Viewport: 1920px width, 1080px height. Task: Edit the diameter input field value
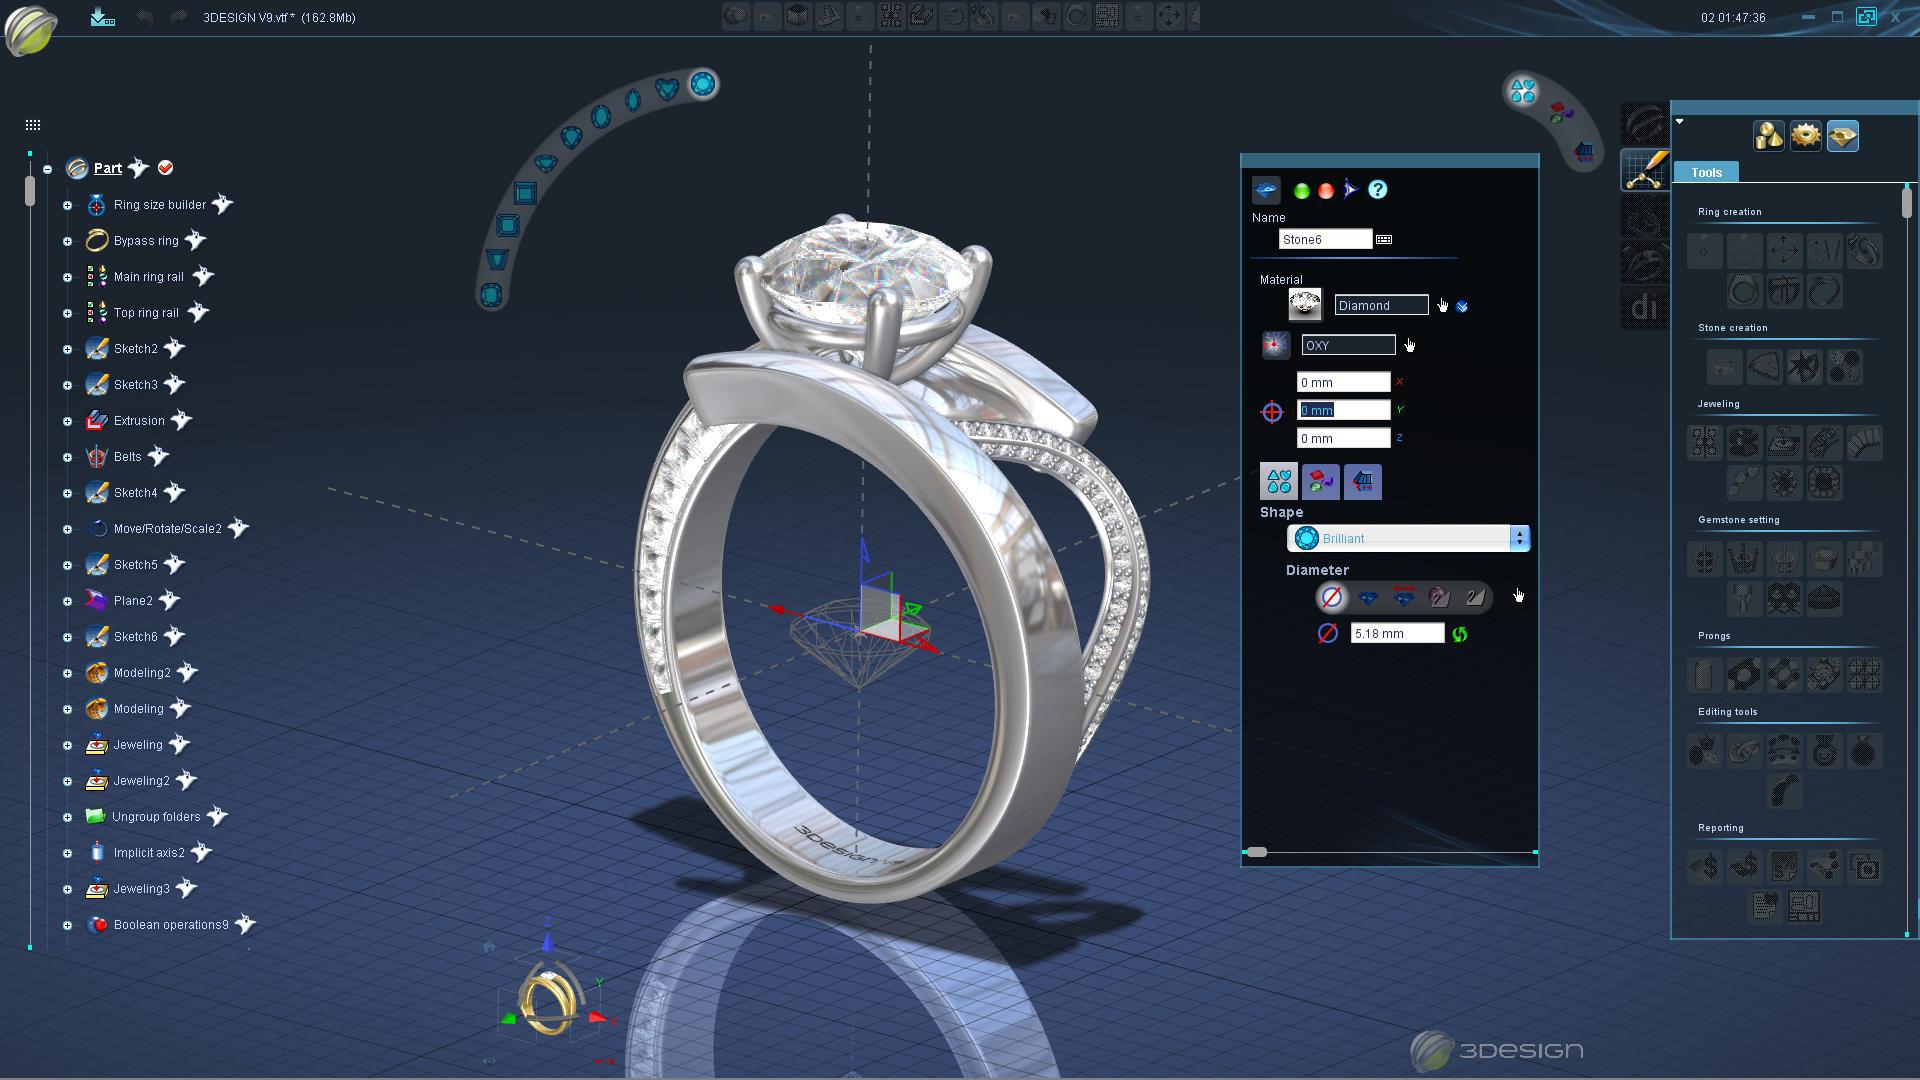point(1394,634)
